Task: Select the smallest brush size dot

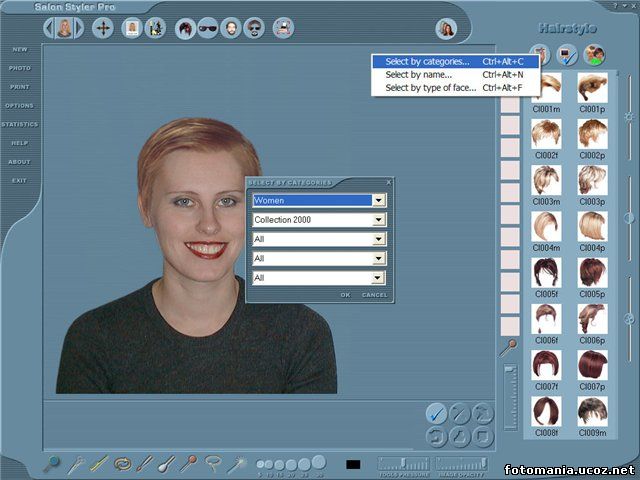Action: coord(261,465)
